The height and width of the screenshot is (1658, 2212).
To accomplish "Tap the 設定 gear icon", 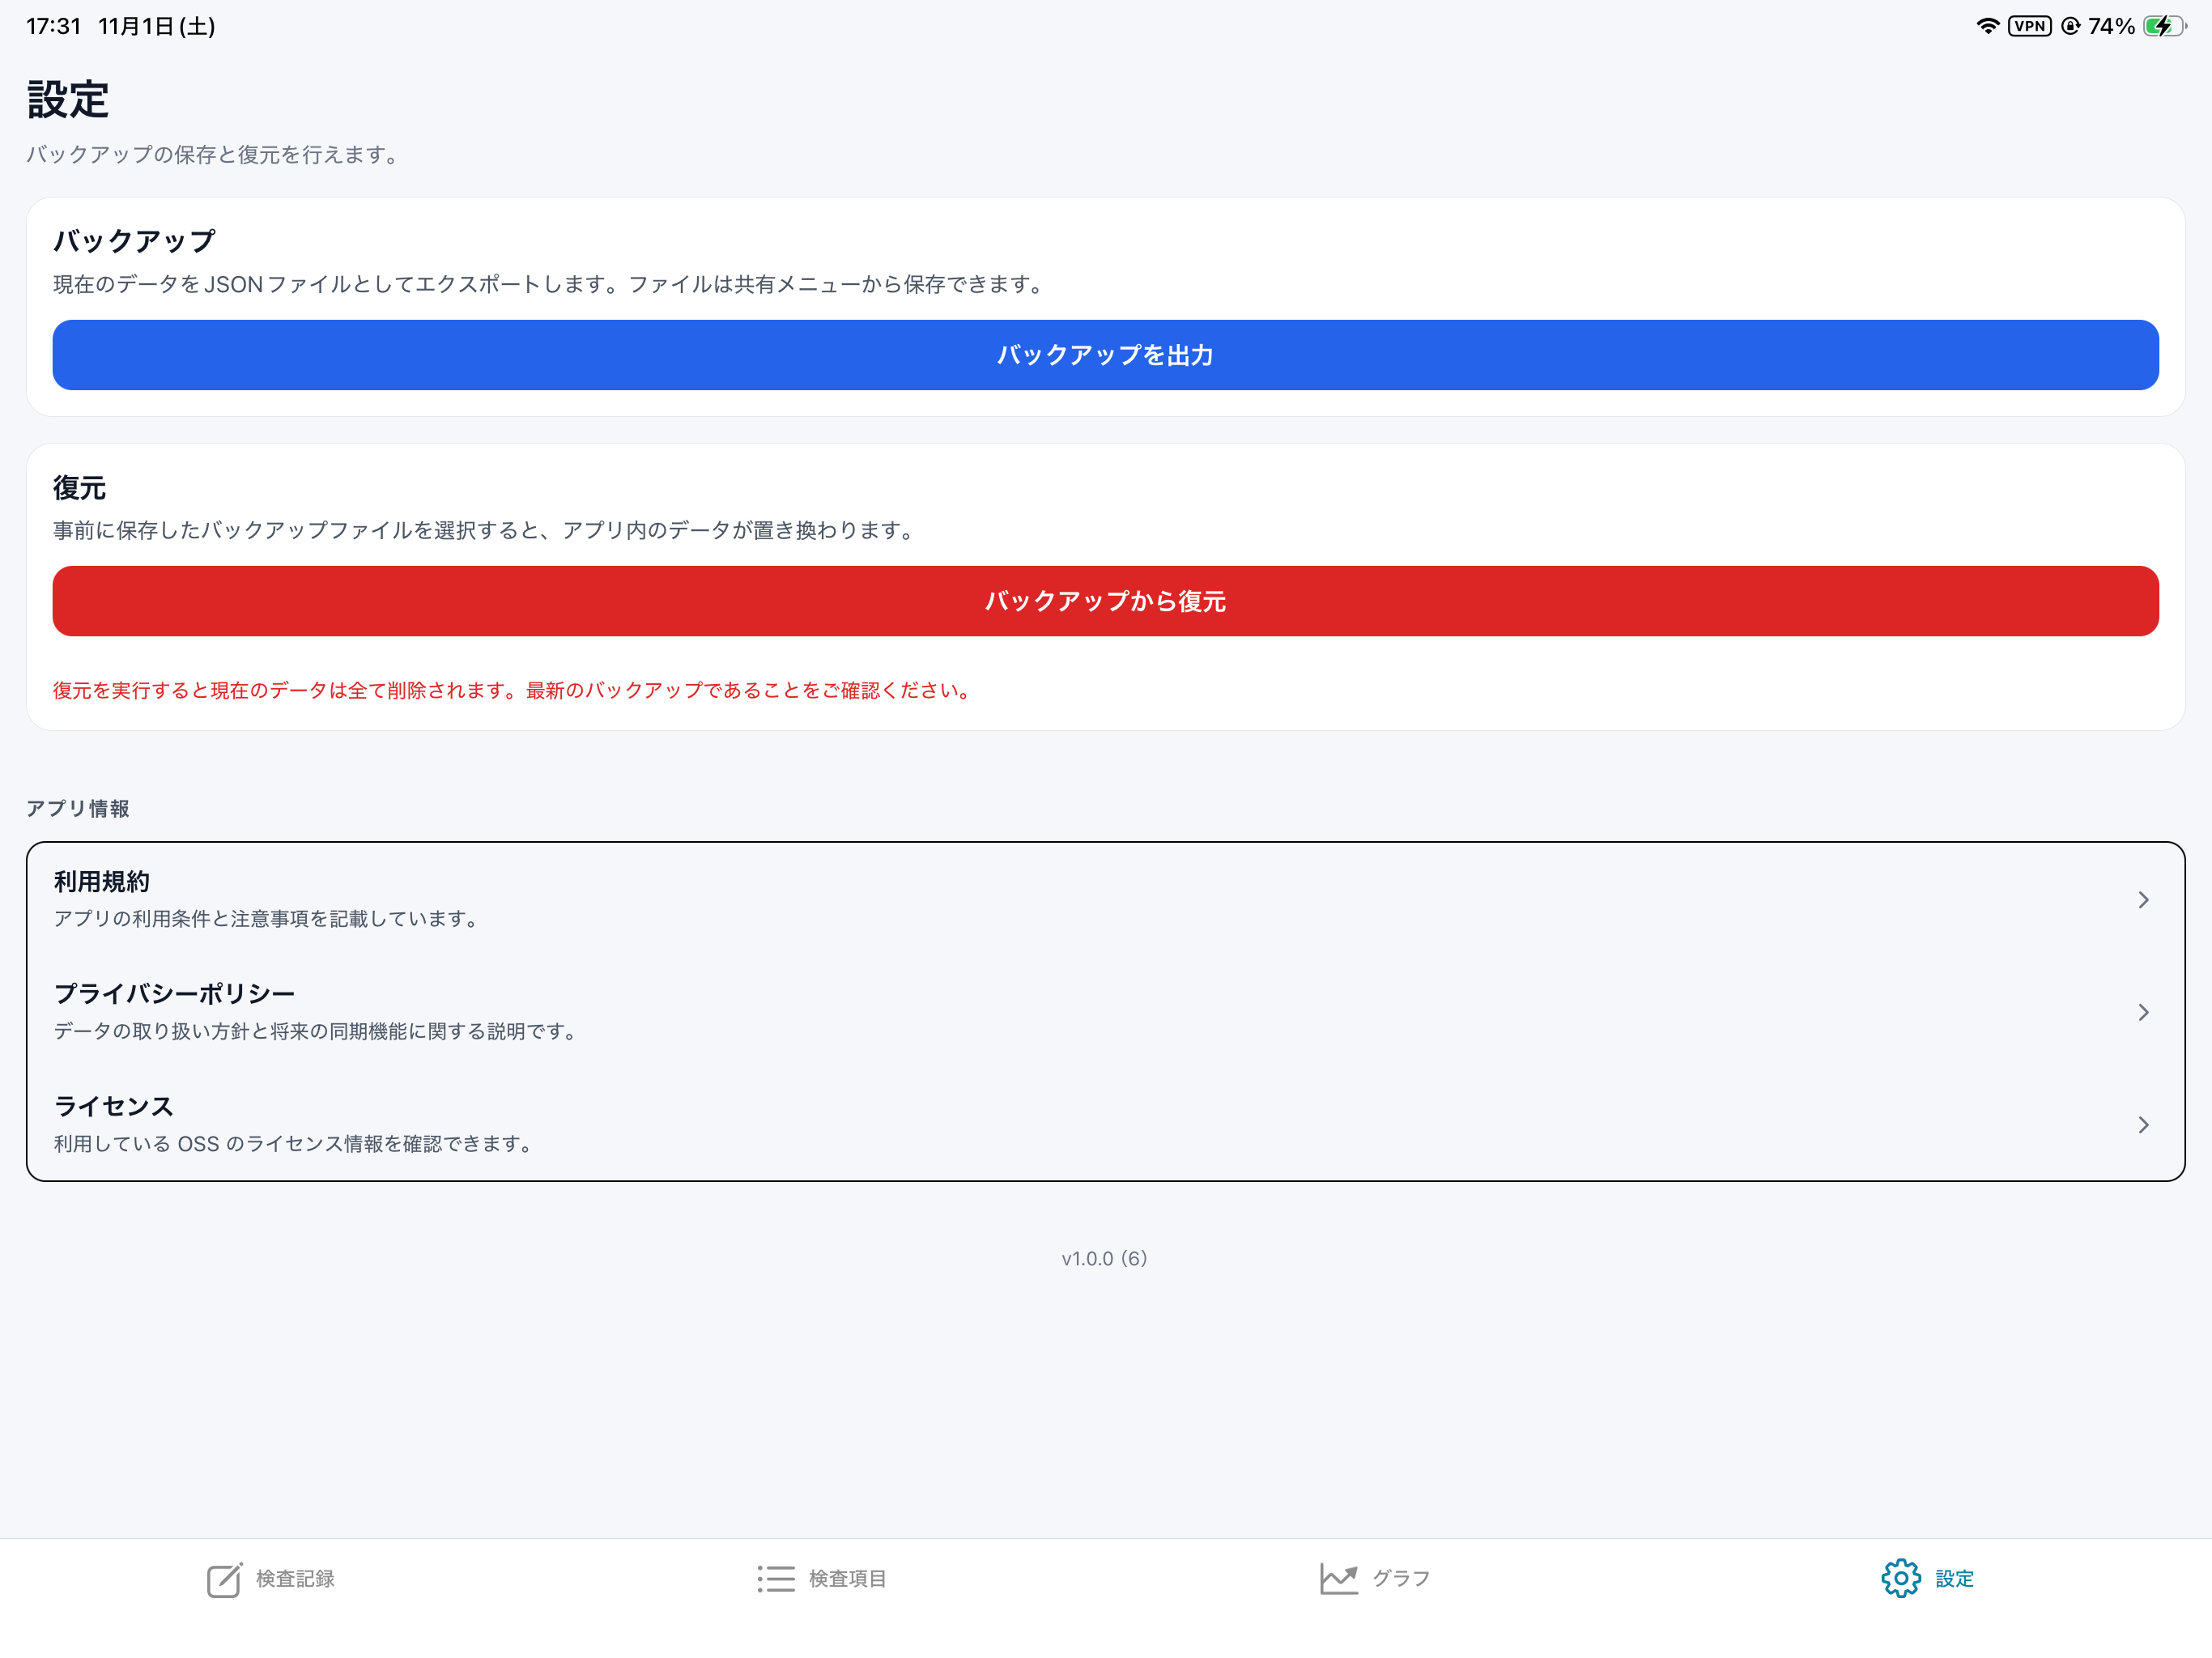I will (x=1901, y=1579).
